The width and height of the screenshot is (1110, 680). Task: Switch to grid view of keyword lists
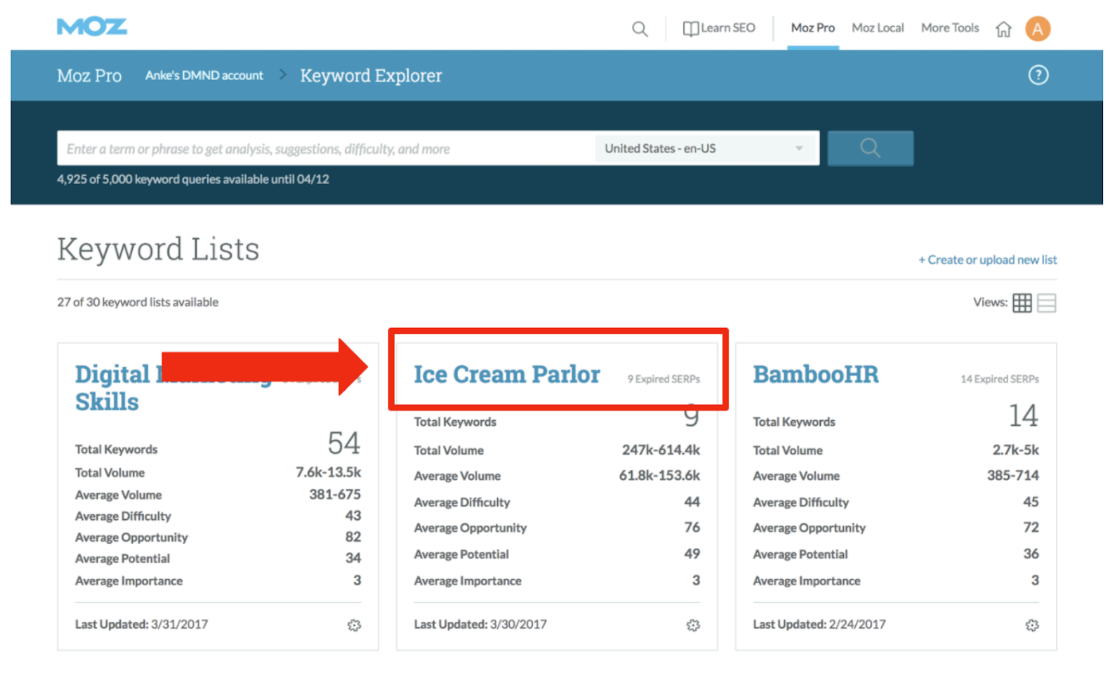(x=1022, y=303)
